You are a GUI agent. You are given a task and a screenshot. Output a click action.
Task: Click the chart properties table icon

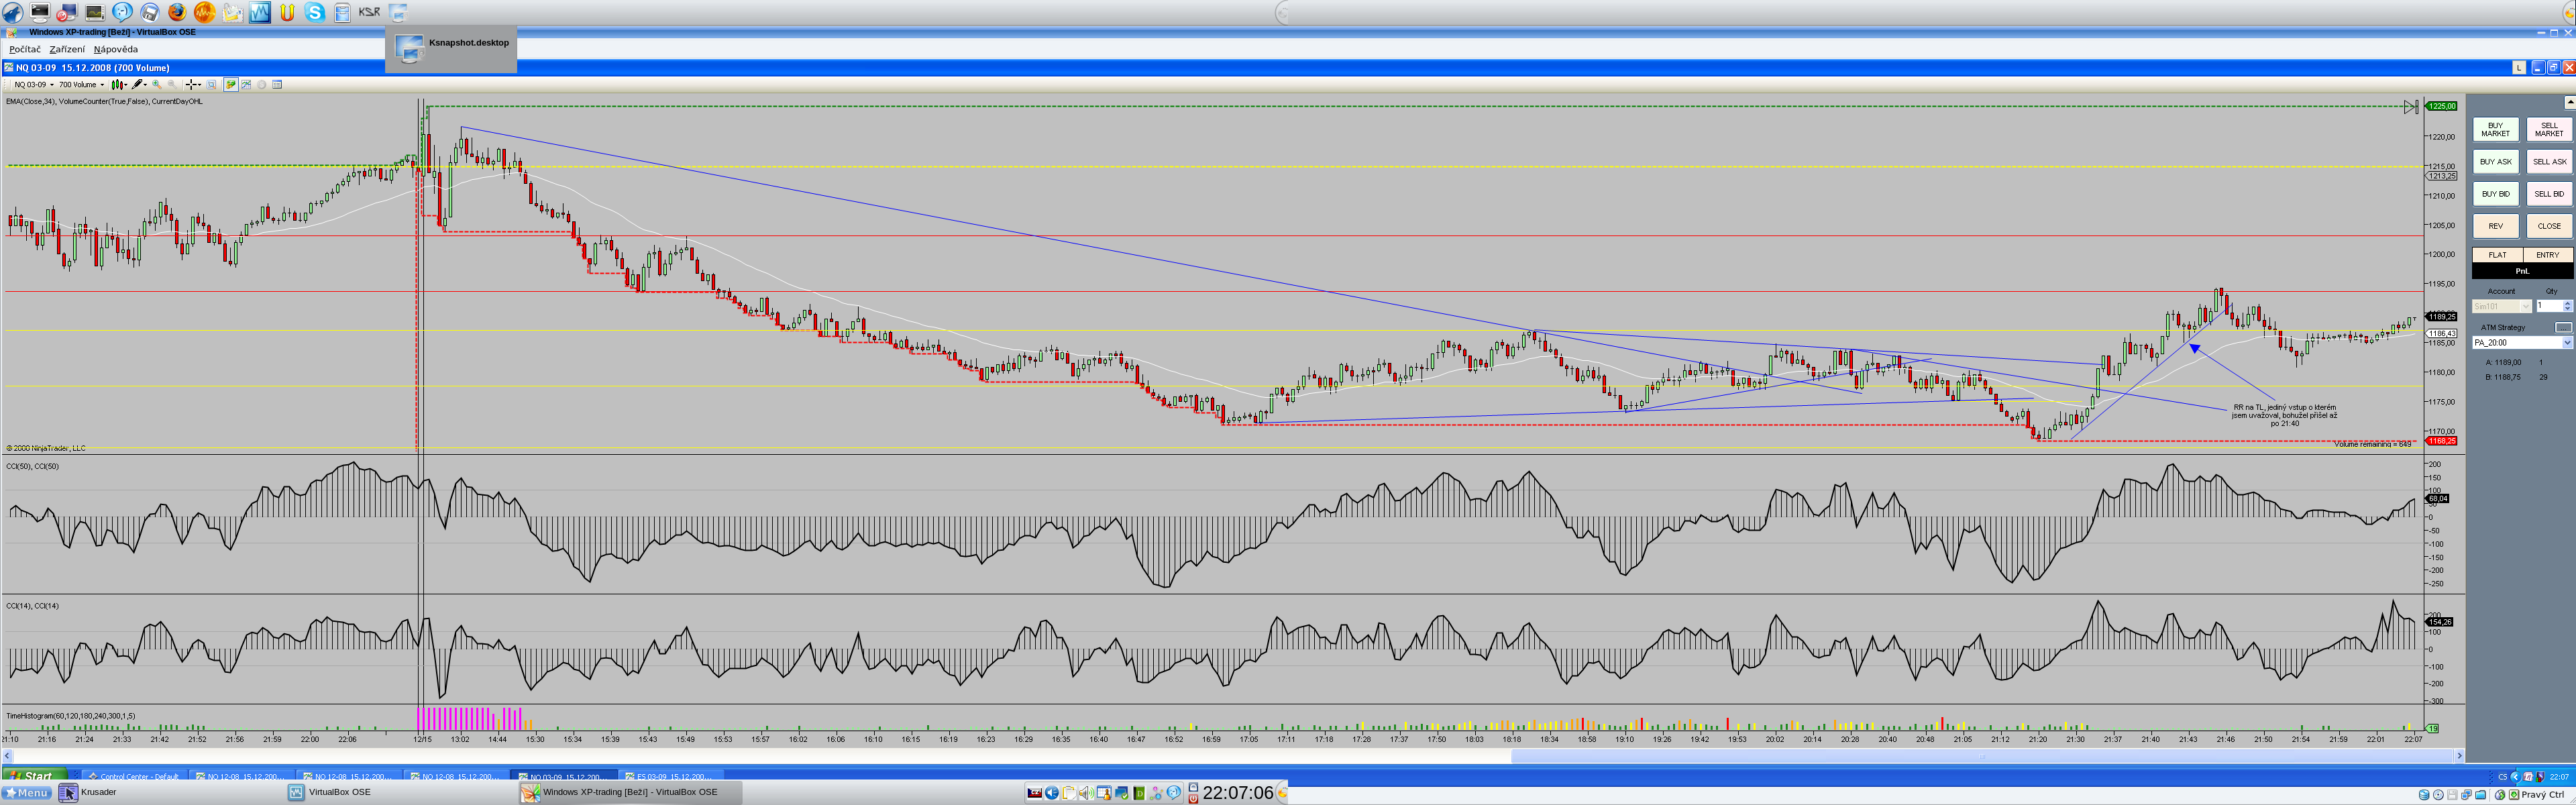coord(277,85)
